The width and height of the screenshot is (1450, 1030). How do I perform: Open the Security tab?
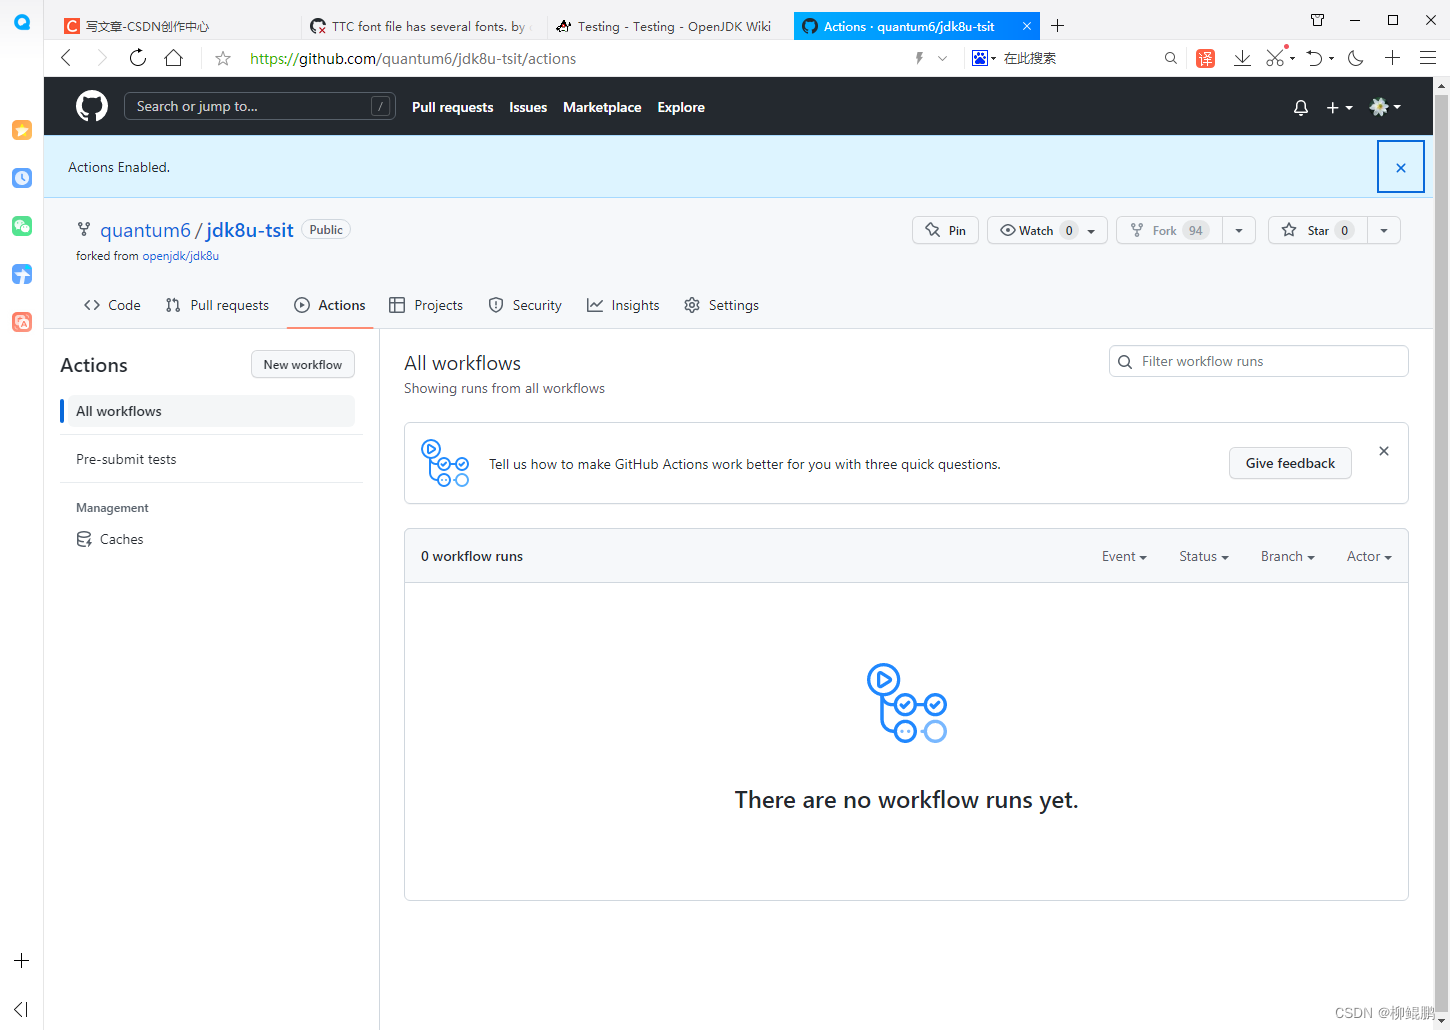[525, 305]
